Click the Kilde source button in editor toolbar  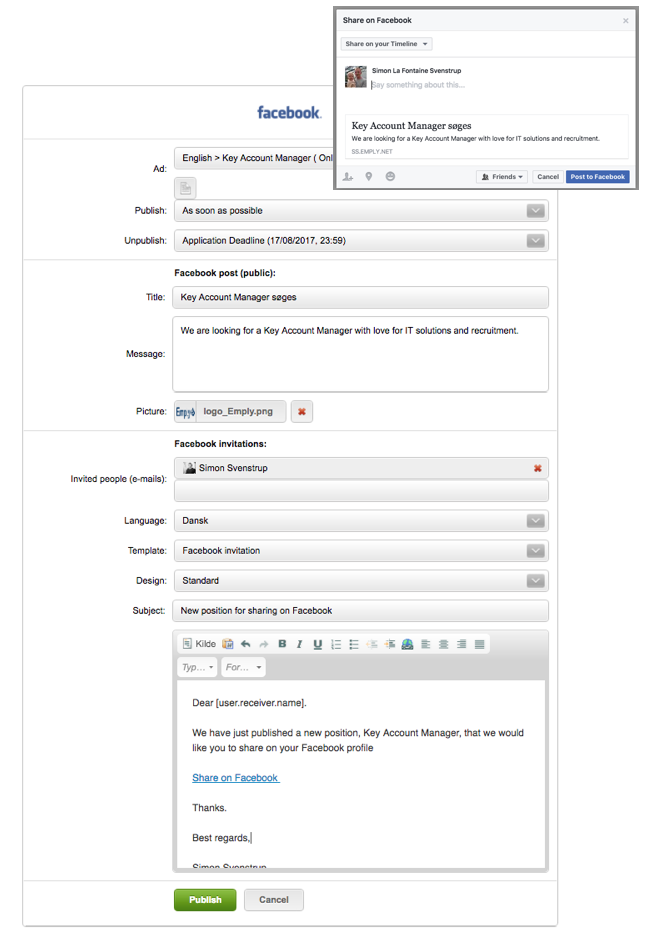(x=199, y=644)
